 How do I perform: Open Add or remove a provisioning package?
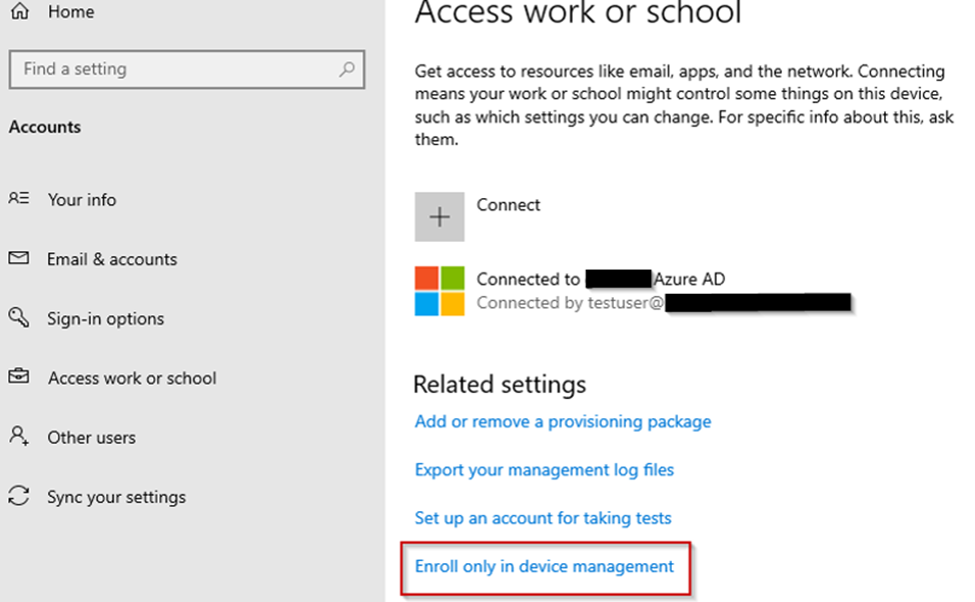point(563,421)
